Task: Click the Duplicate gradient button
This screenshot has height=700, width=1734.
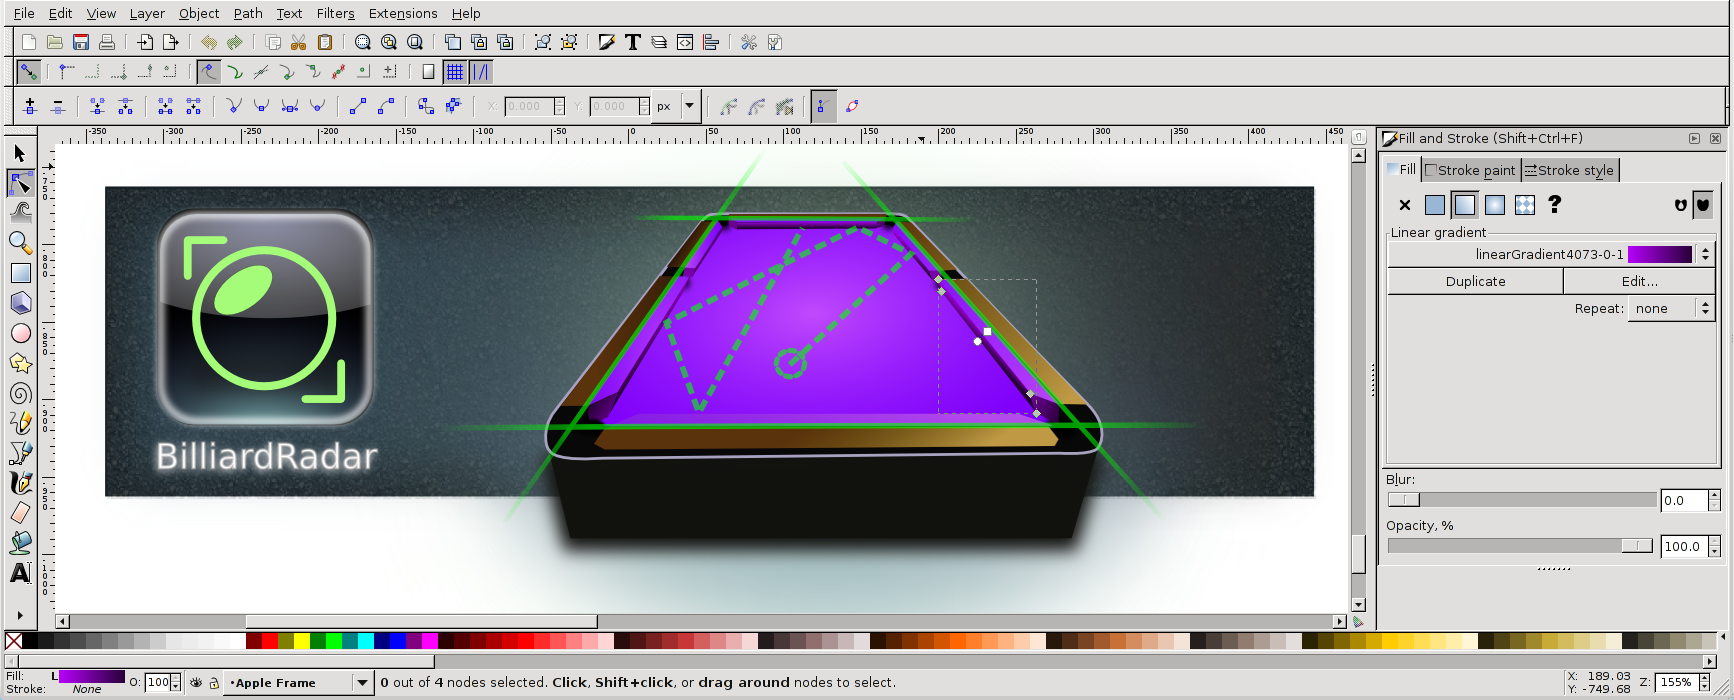Action: click(x=1475, y=282)
